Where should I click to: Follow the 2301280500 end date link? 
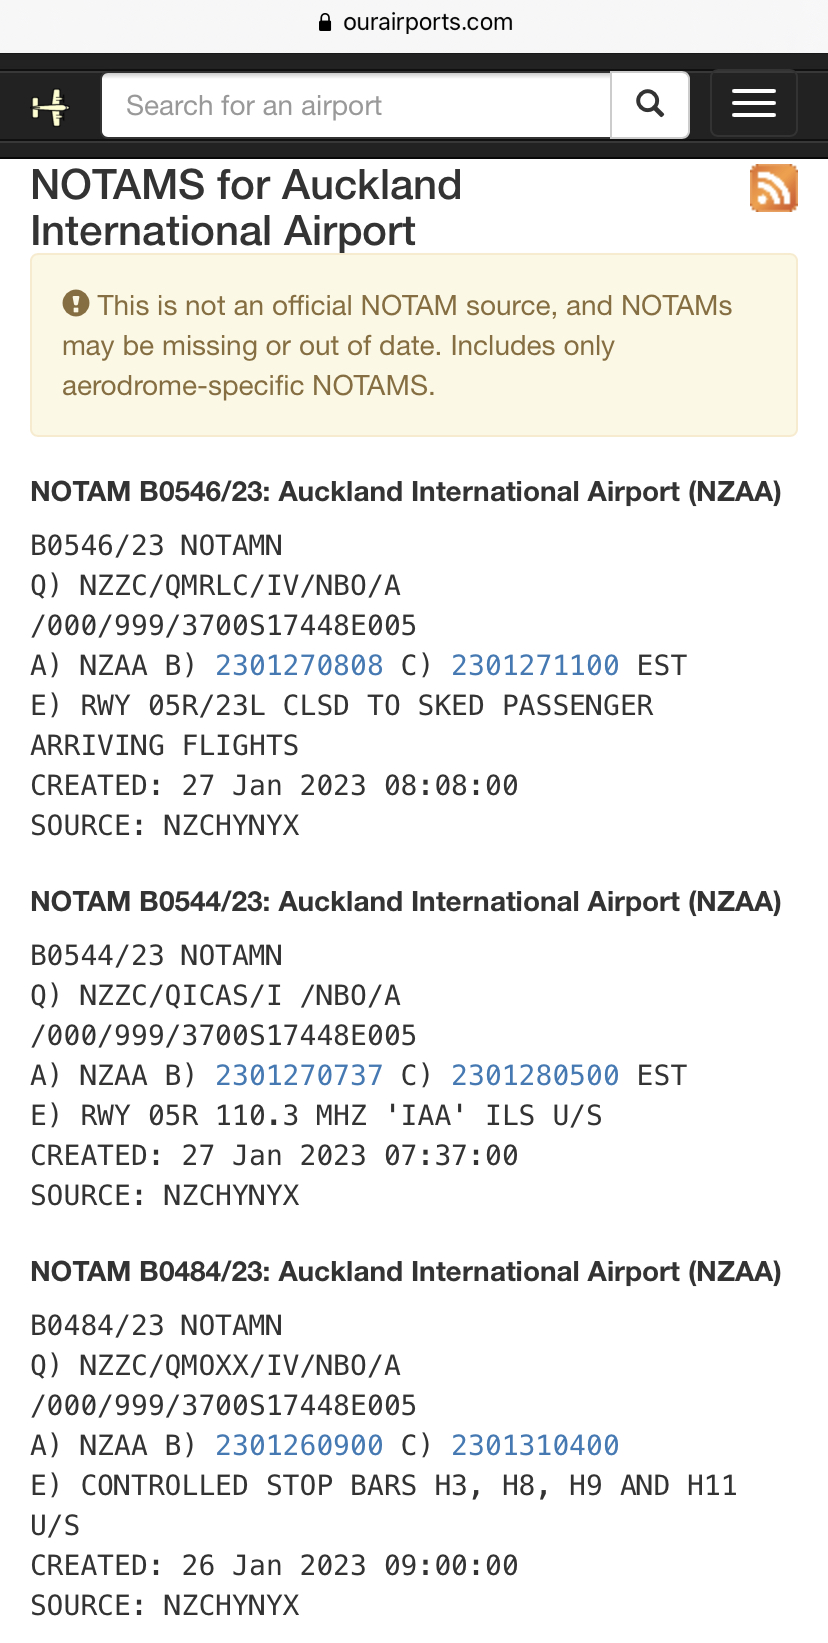(535, 1076)
